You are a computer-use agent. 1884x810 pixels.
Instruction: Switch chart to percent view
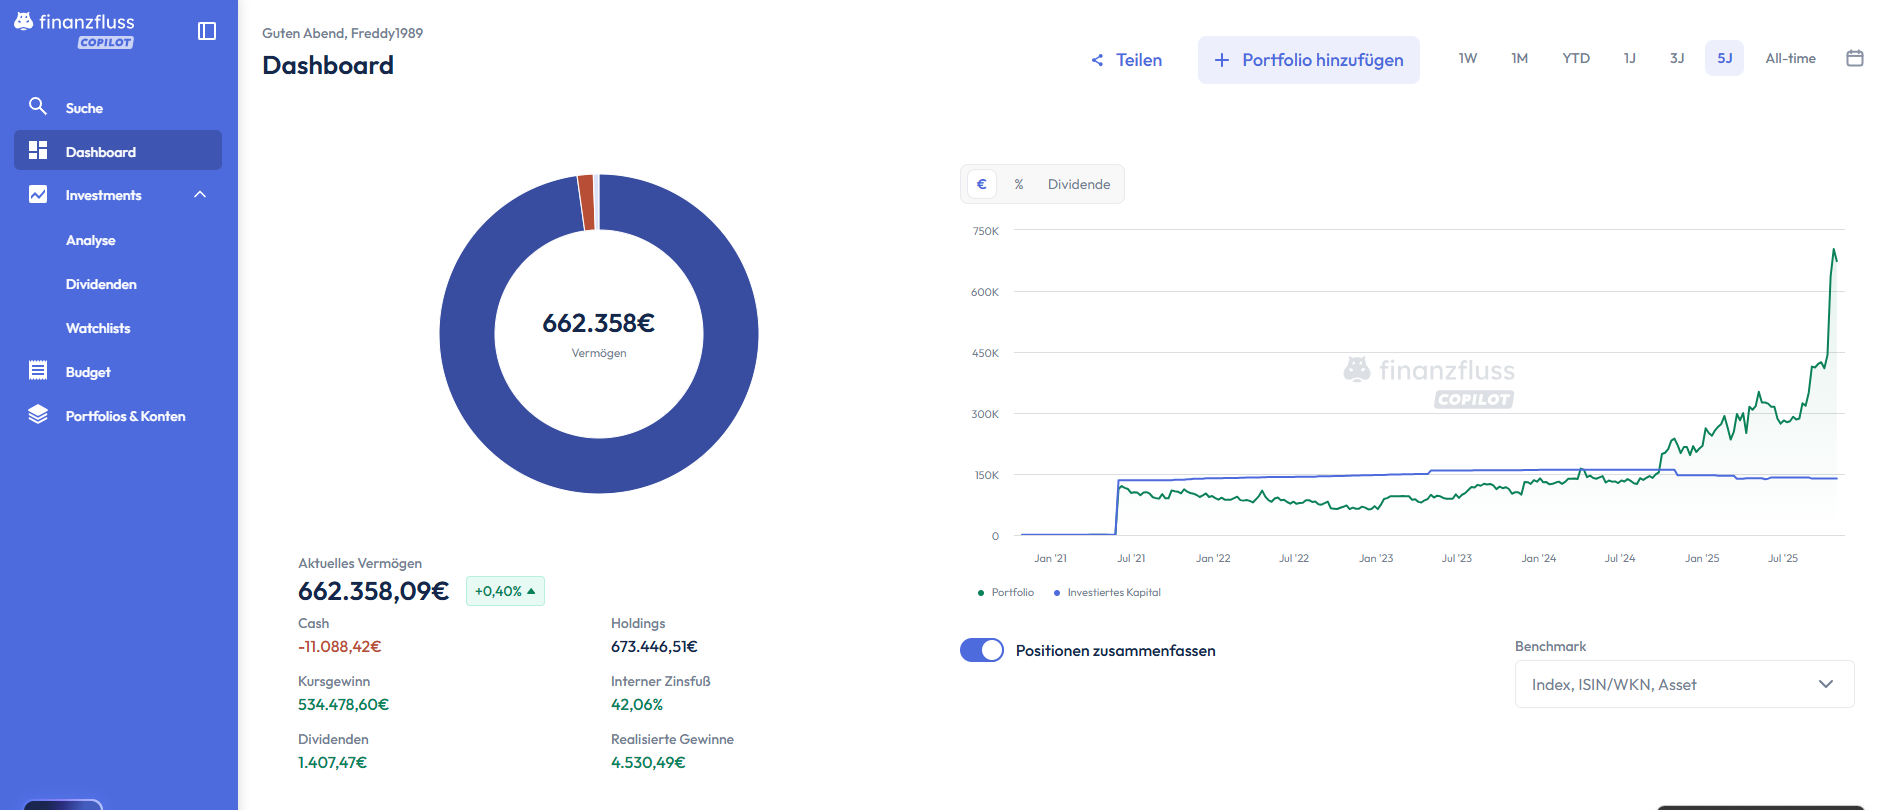pyautogui.click(x=1018, y=184)
